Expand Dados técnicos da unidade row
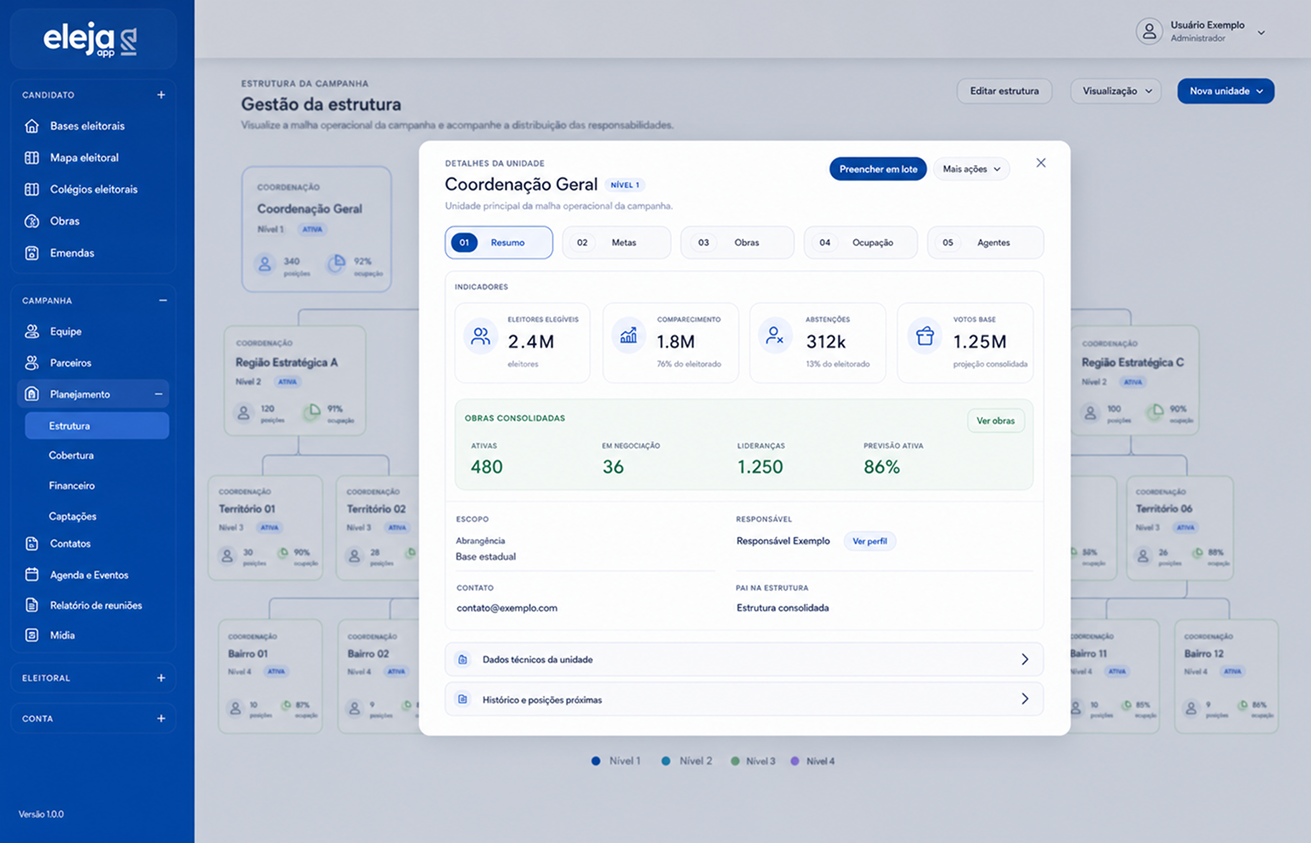Viewport: 1311px width, 843px height. 744,659
